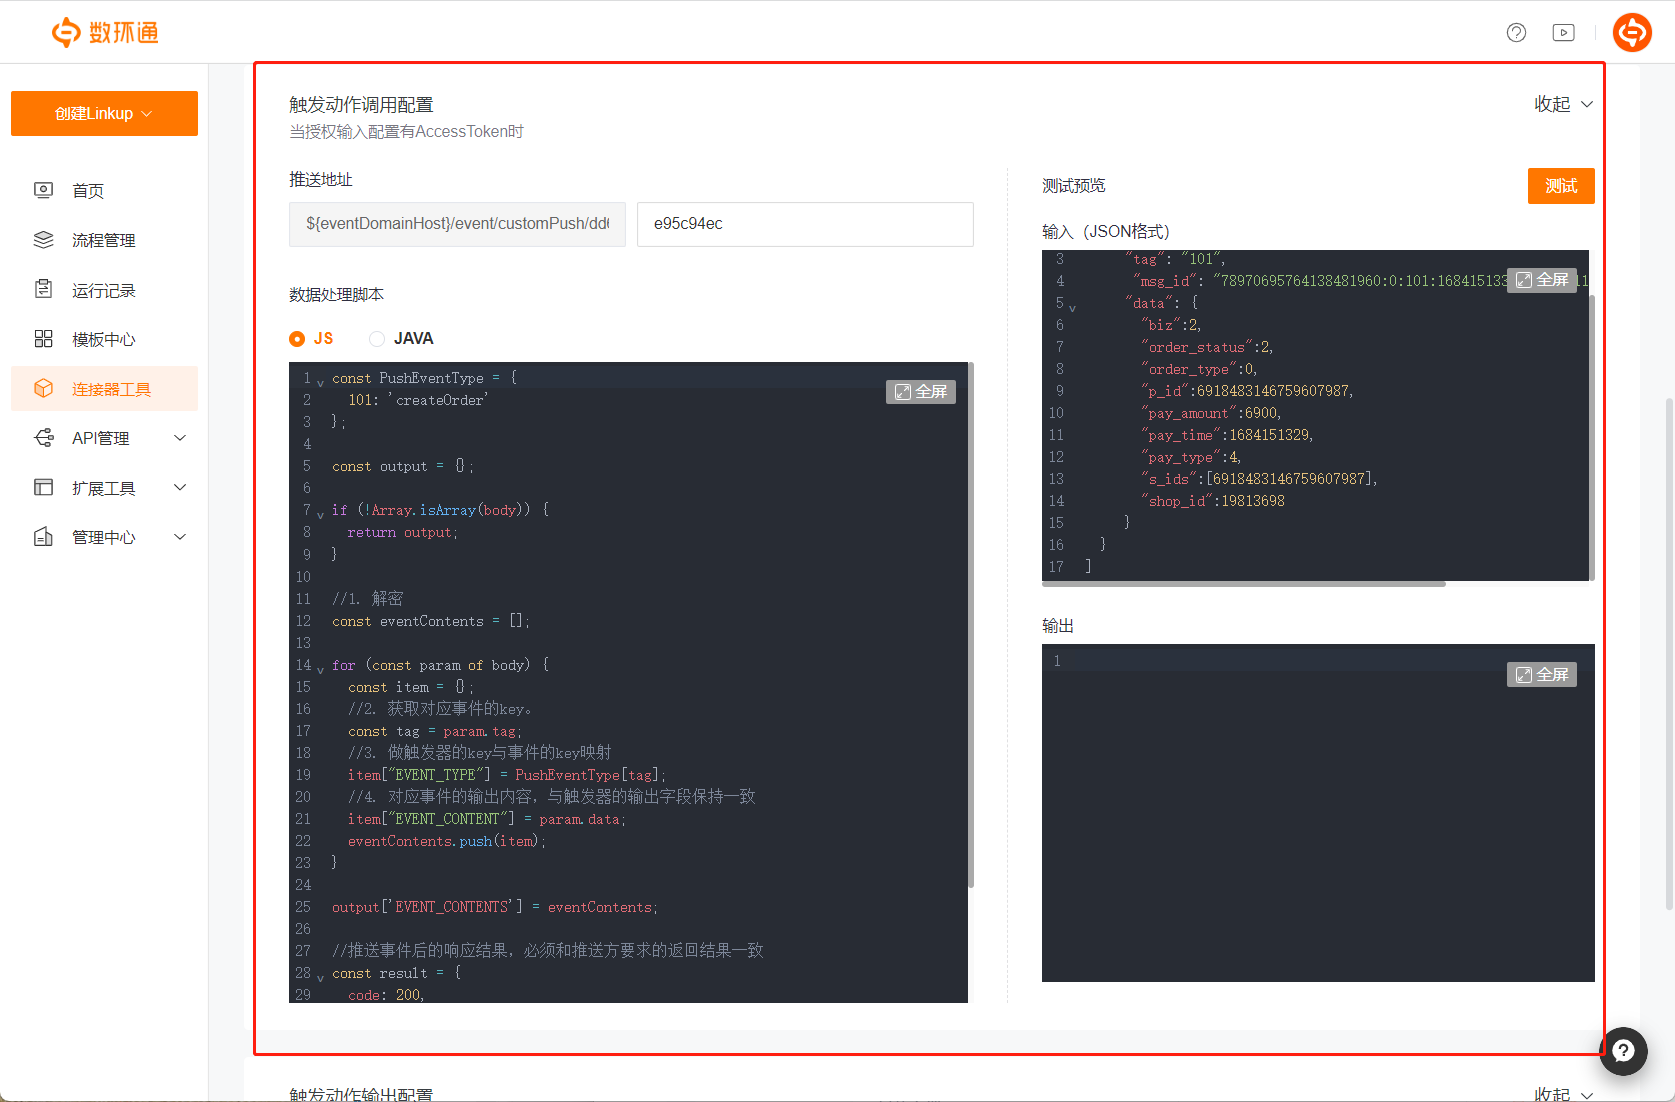Screen dimensions: 1675x1102
Task: Click JSON line "pay_amount":6900
Action: [1210, 413]
